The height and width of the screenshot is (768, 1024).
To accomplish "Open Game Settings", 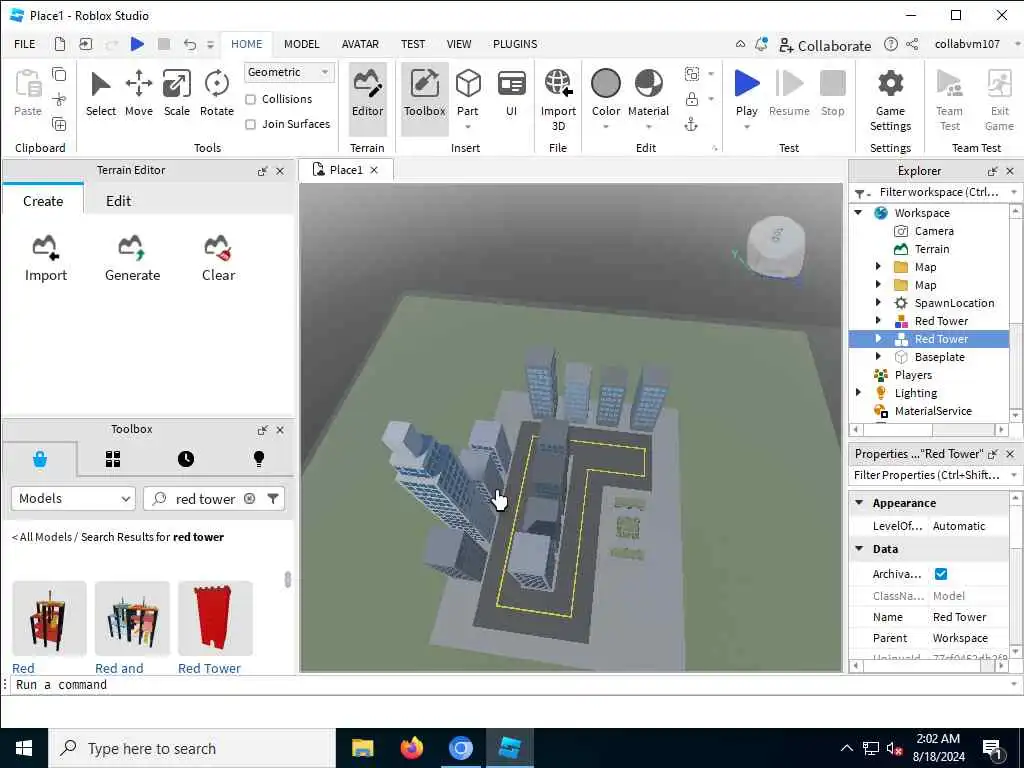I will point(890,100).
